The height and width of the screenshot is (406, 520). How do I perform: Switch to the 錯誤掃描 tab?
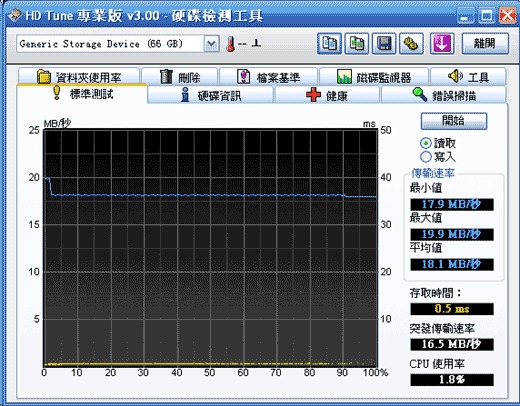pyautogui.click(x=444, y=95)
